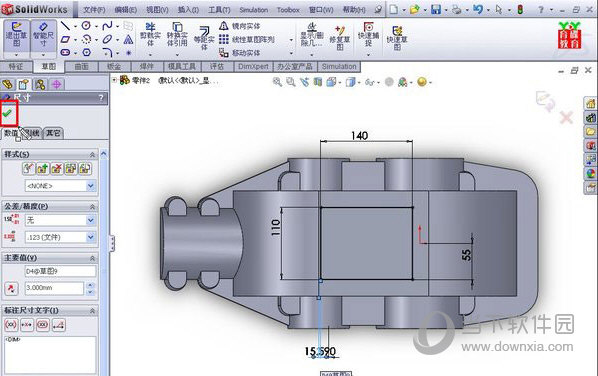Image resolution: width=598 pixels, height=376 pixels.
Task: Click the <DIM> dimension text box
Action: (x=50, y=355)
